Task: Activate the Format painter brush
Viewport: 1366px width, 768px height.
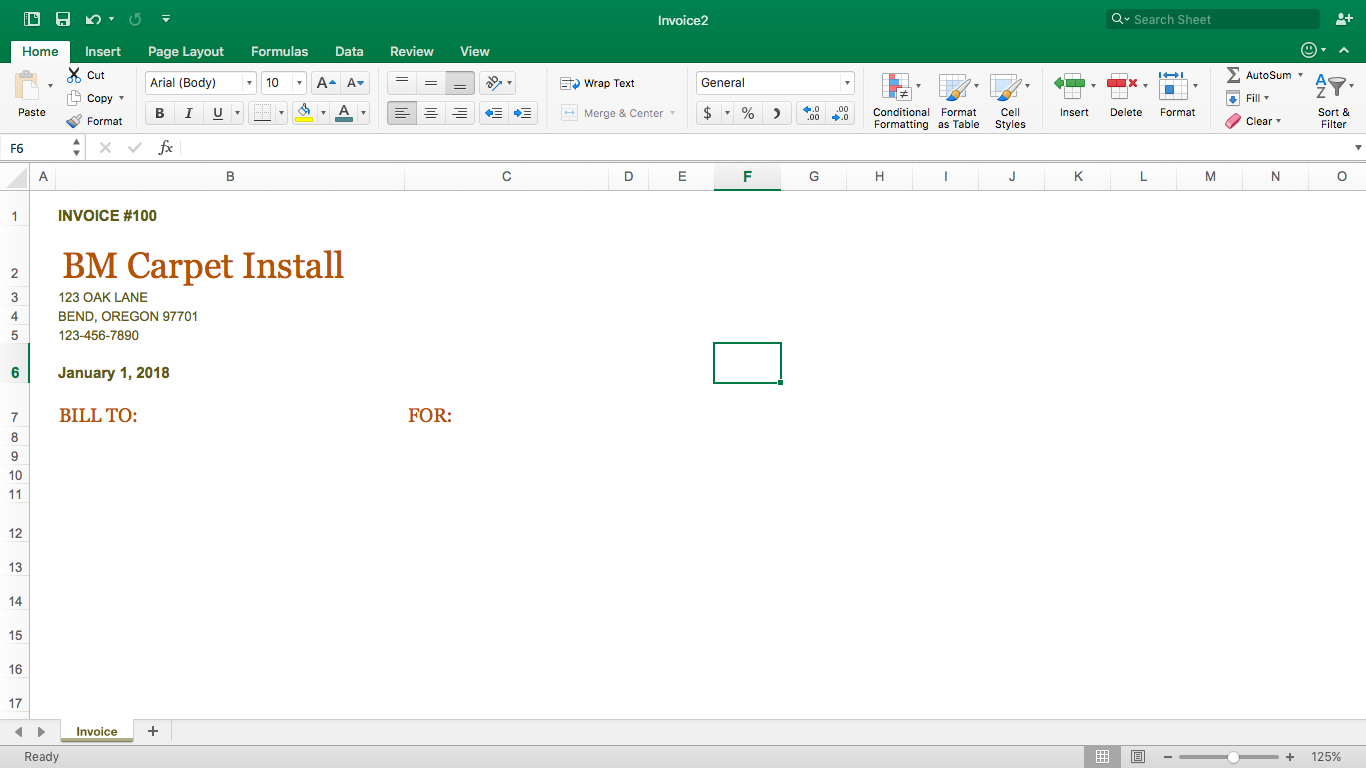Action: pyautogui.click(x=74, y=121)
